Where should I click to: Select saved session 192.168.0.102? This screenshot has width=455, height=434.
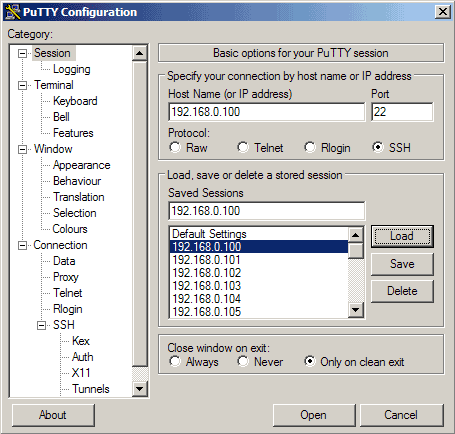(x=259, y=273)
